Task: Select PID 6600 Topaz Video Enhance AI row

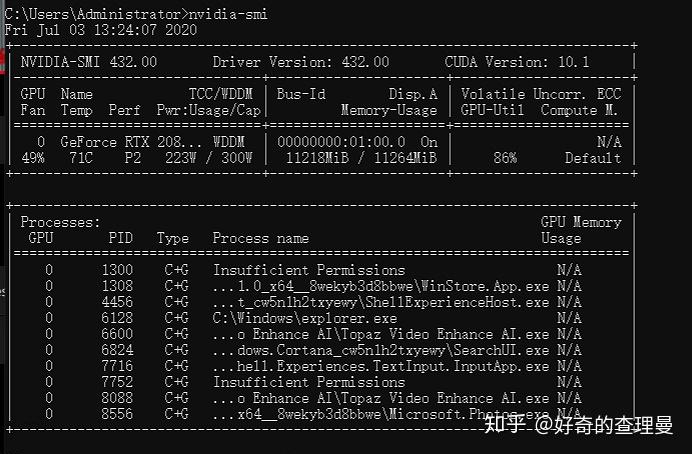Action: click(313, 334)
